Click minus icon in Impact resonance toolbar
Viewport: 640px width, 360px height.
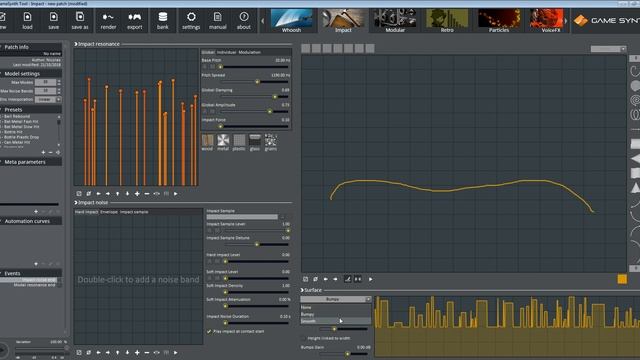point(147,193)
